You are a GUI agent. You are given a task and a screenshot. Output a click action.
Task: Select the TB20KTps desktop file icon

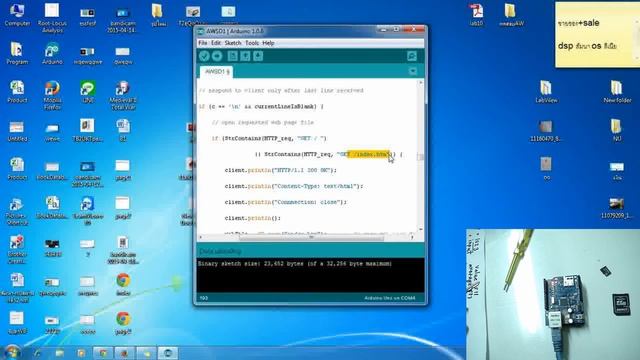click(x=87, y=130)
